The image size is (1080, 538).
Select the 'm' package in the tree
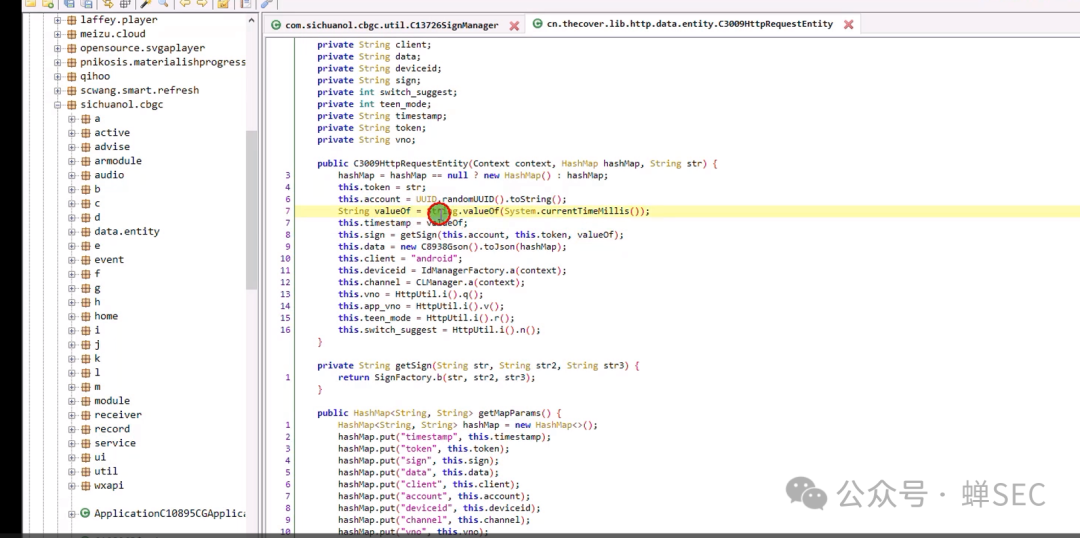[97, 387]
